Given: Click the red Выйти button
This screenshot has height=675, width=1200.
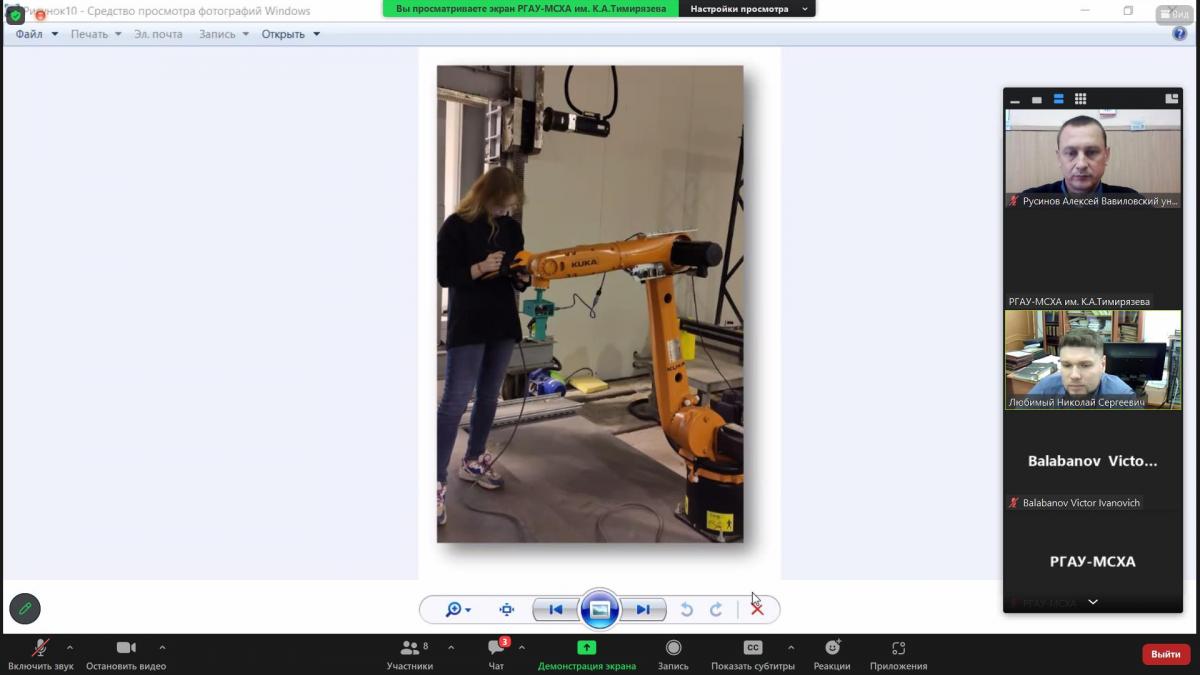Looking at the screenshot, I should [x=1165, y=654].
